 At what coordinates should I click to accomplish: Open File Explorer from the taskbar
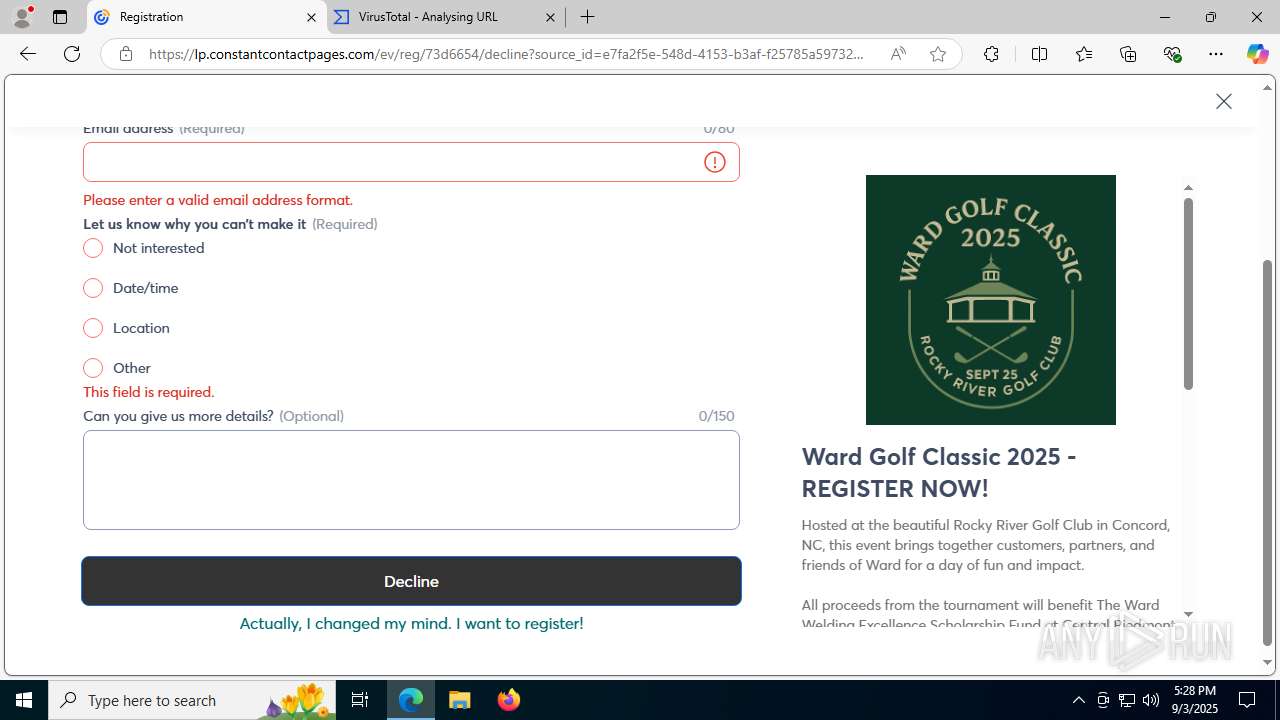[x=460, y=700]
